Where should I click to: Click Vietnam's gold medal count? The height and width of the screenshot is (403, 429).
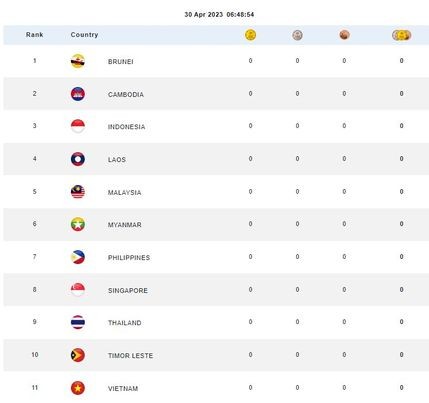(250, 388)
